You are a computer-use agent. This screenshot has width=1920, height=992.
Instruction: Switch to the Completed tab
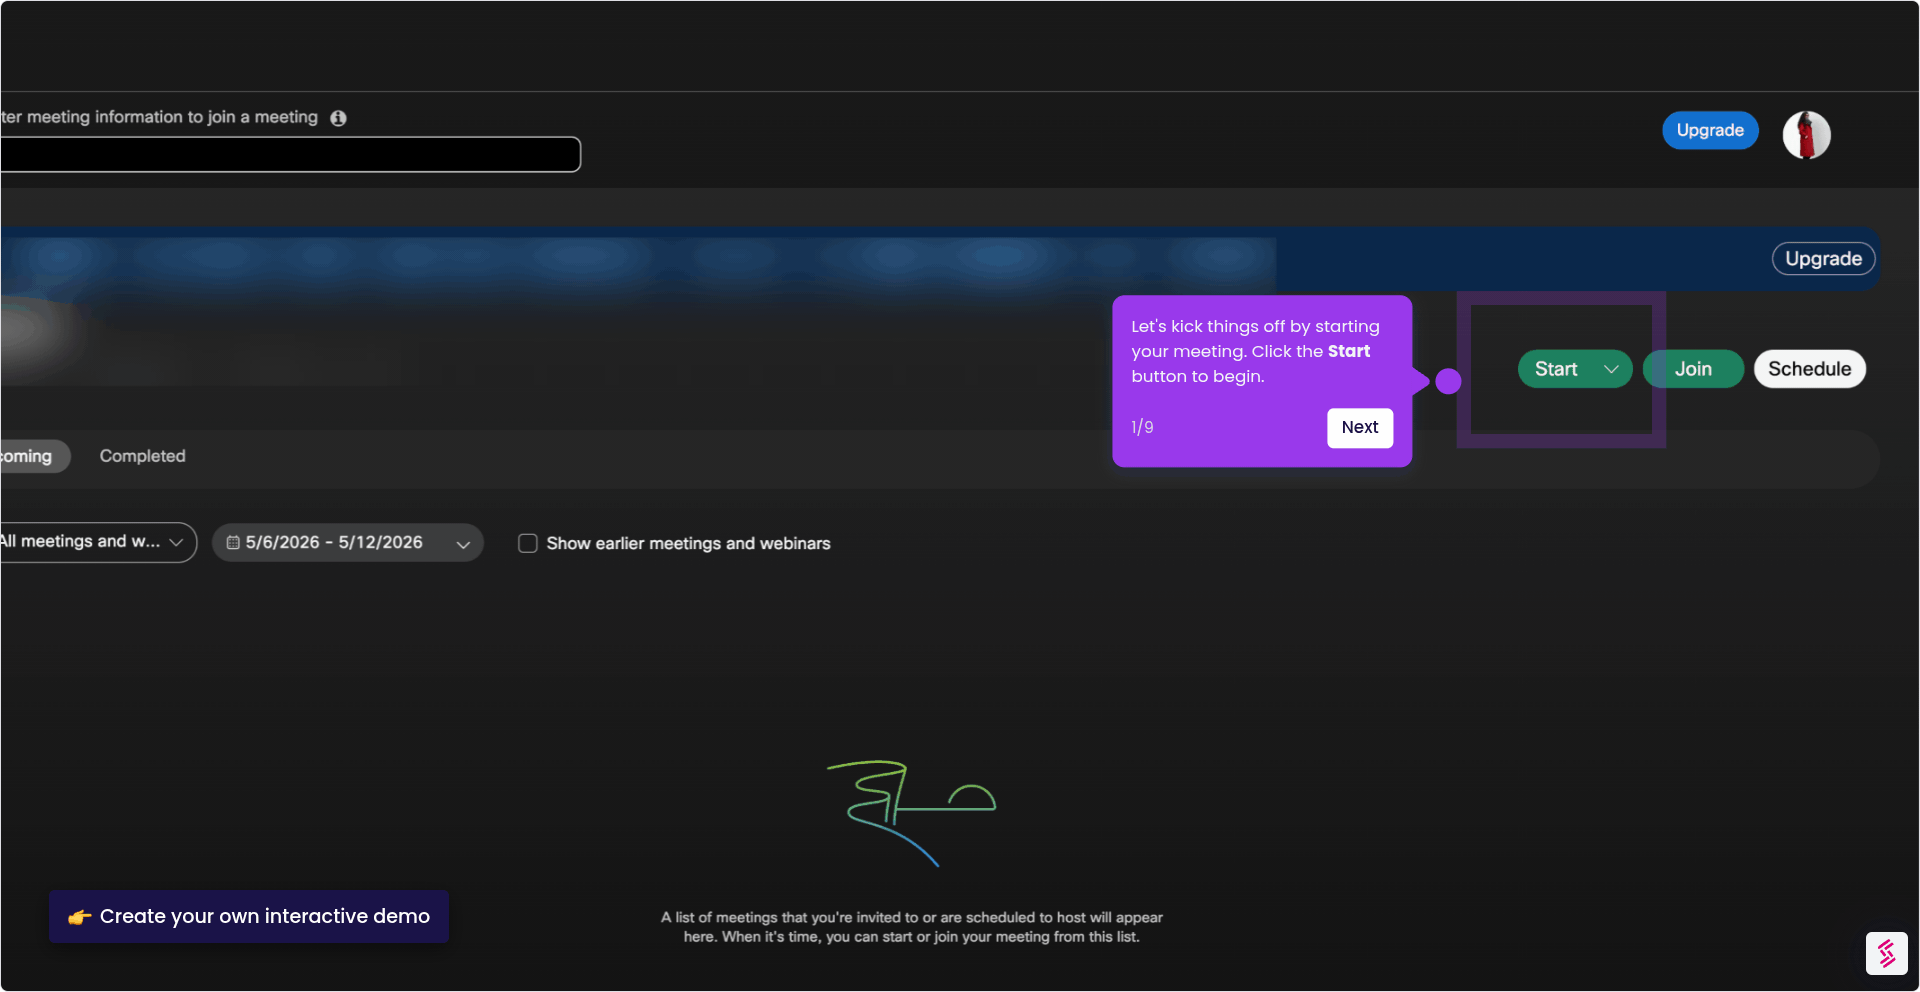click(x=142, y=456)
